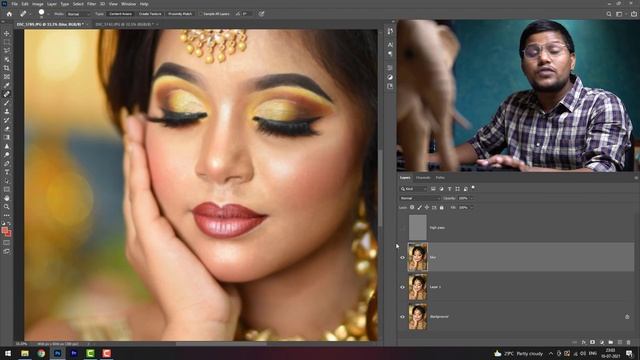Open the Opacity slider dropdown arrow
This screenshot has height=360, width=640.
472,198
